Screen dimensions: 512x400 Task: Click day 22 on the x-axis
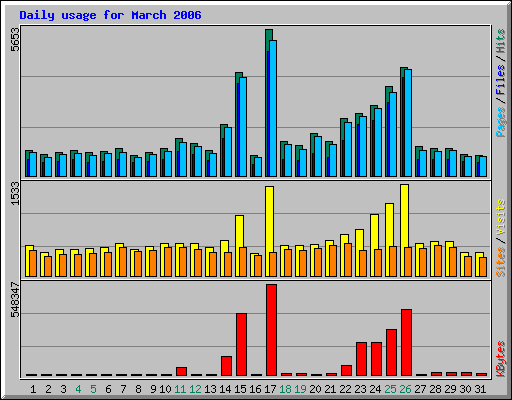point(345,389)
